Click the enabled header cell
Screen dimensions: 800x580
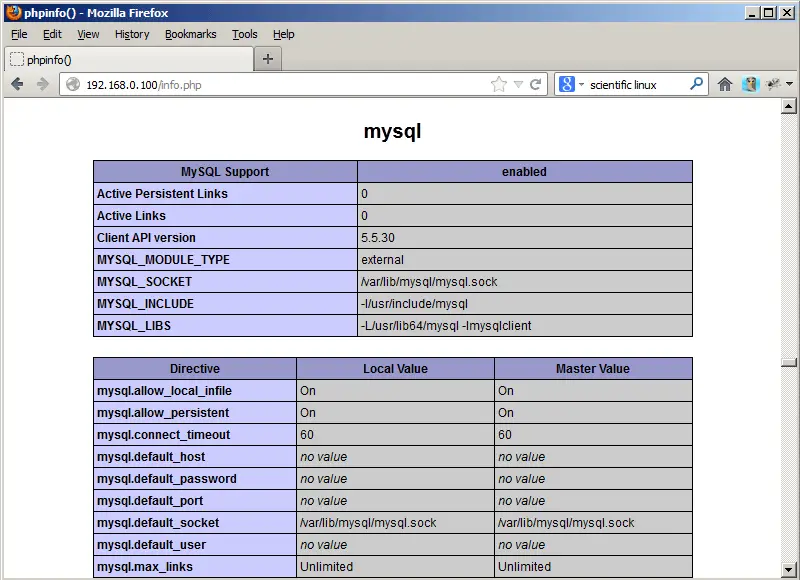point(524,171)
